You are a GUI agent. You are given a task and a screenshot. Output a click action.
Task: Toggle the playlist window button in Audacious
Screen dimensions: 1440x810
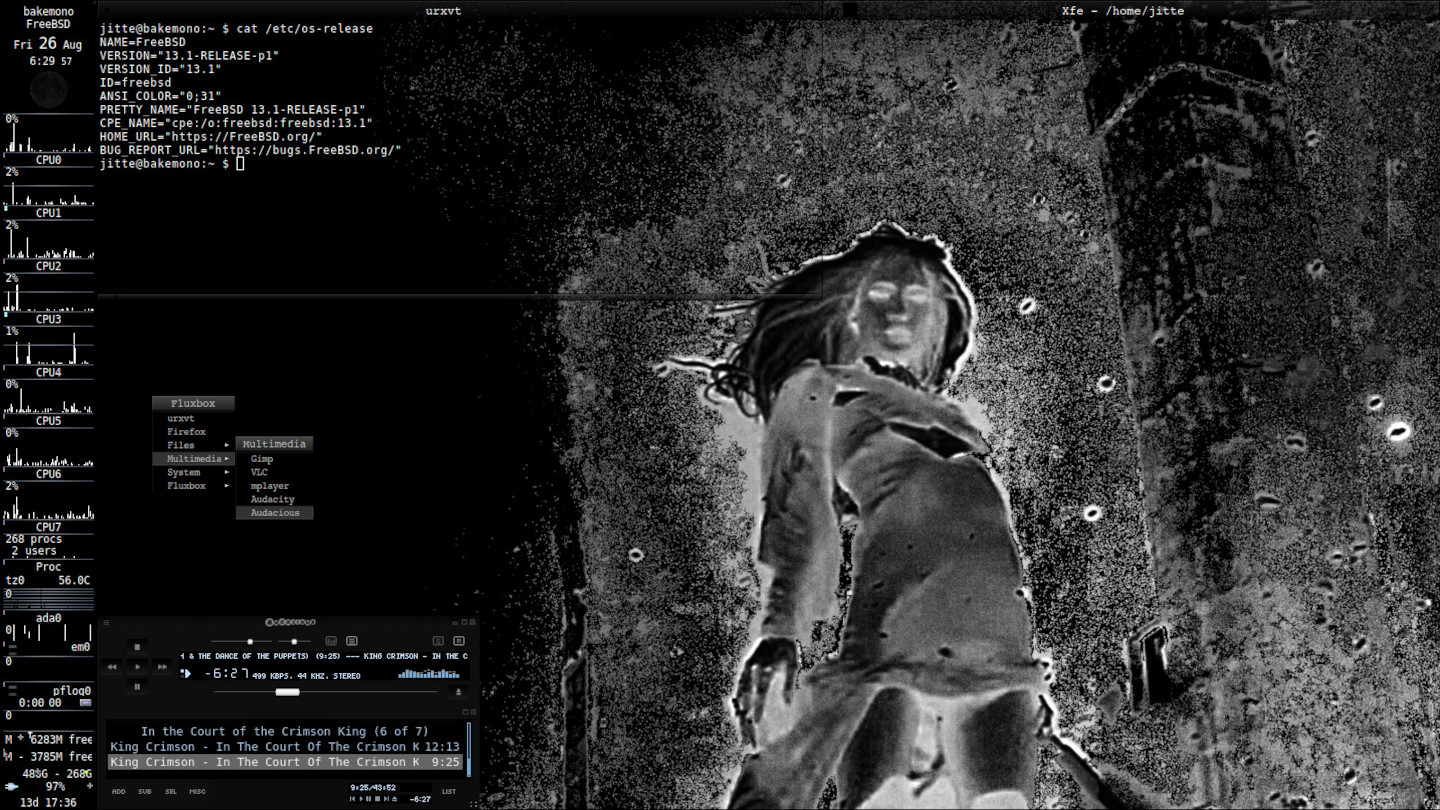[352, 641]
